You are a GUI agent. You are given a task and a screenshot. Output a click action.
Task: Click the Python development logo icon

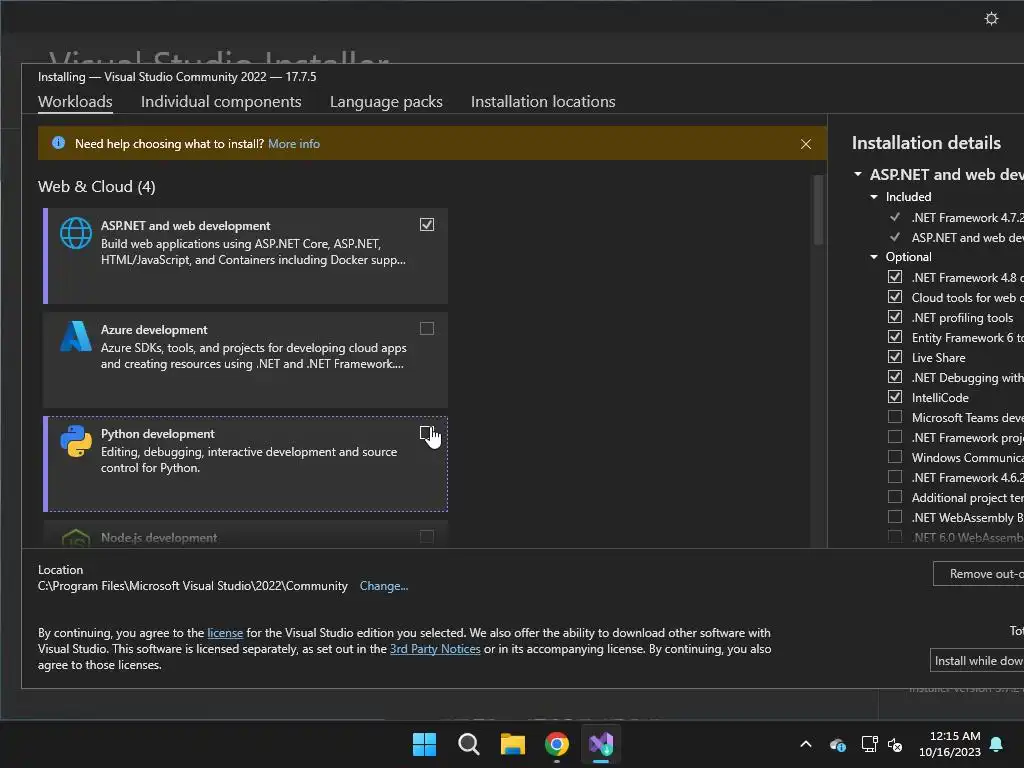click(x=76, y=441)
